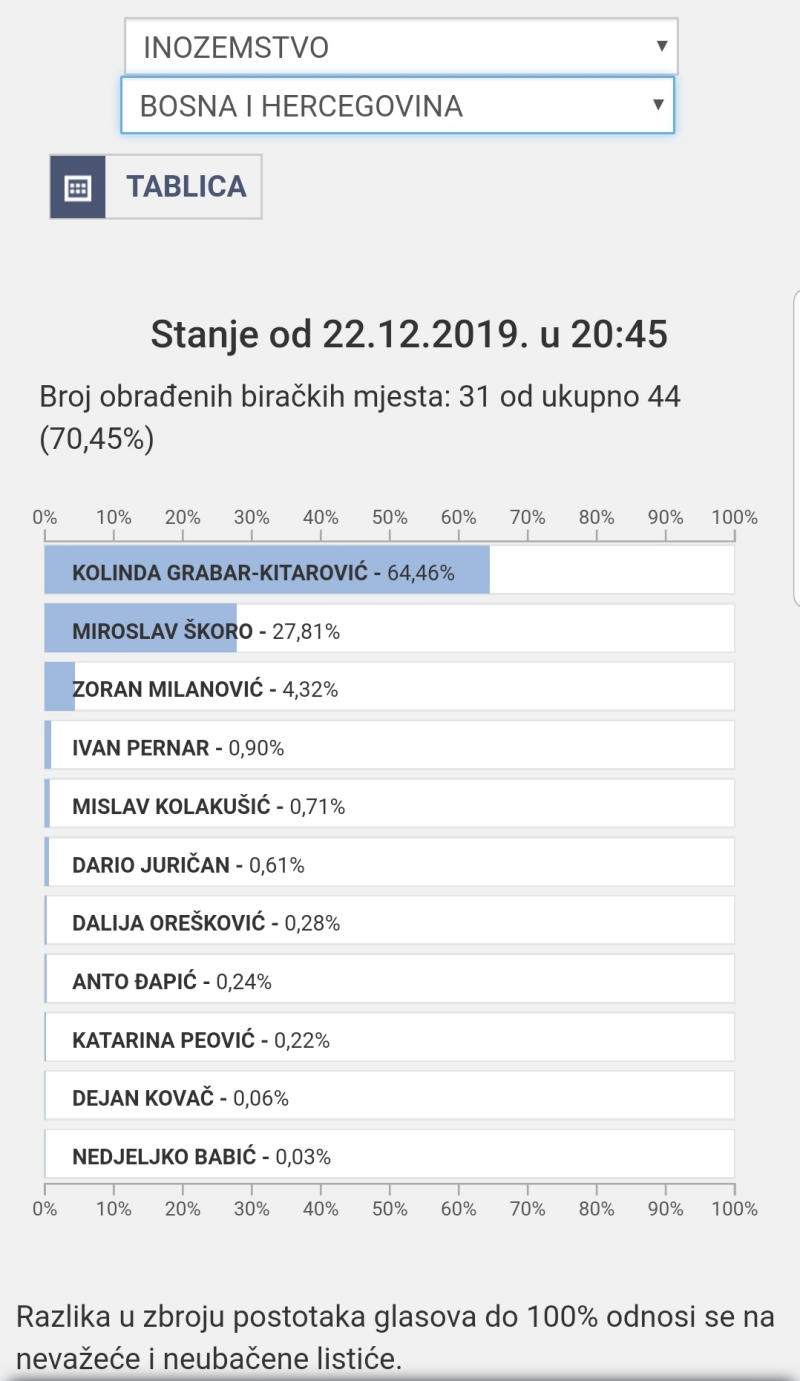Open the INOZEMSTVO dropdown
800x1381 pixels.
click(x=401, y=47)
